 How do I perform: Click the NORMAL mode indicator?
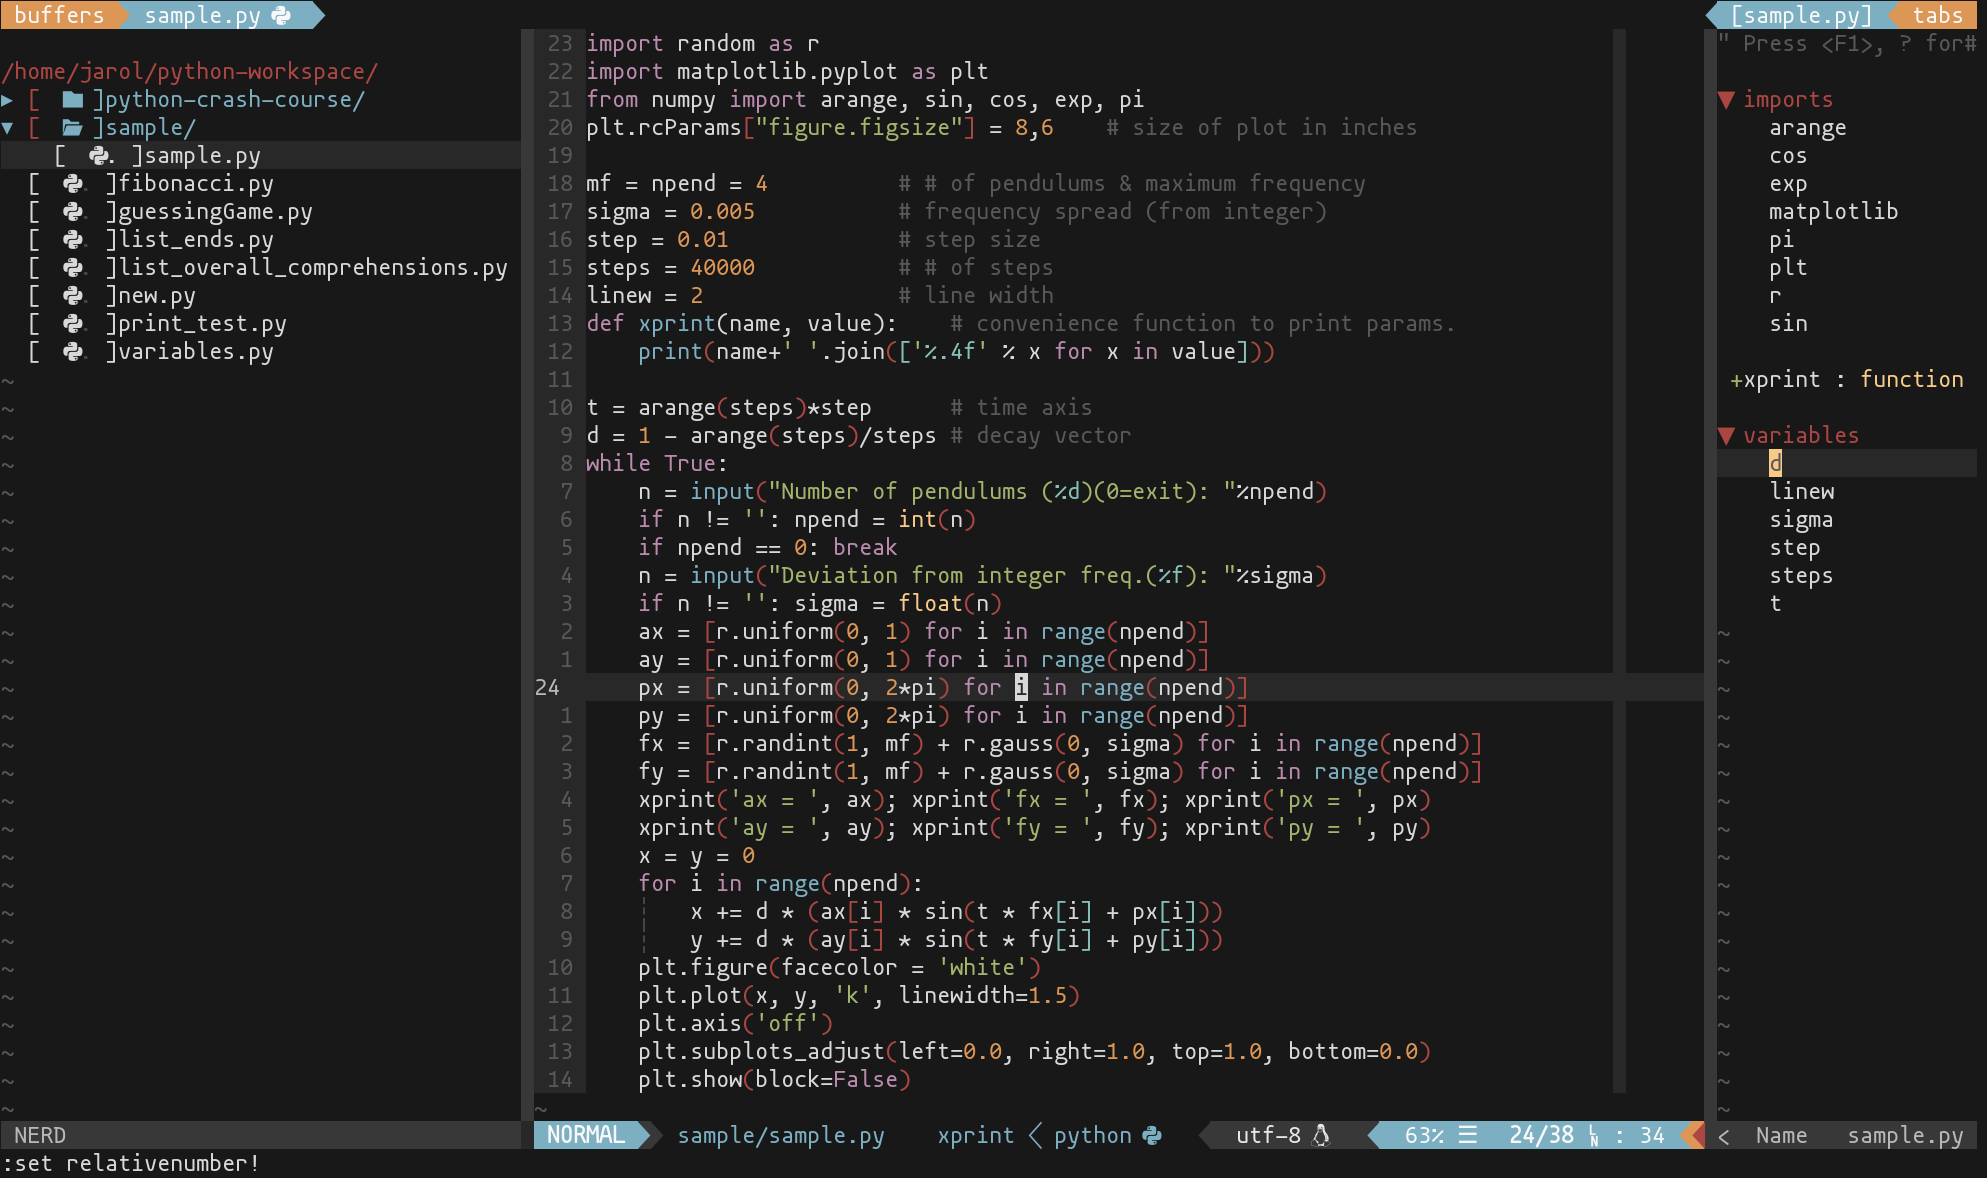[586, 1135]
